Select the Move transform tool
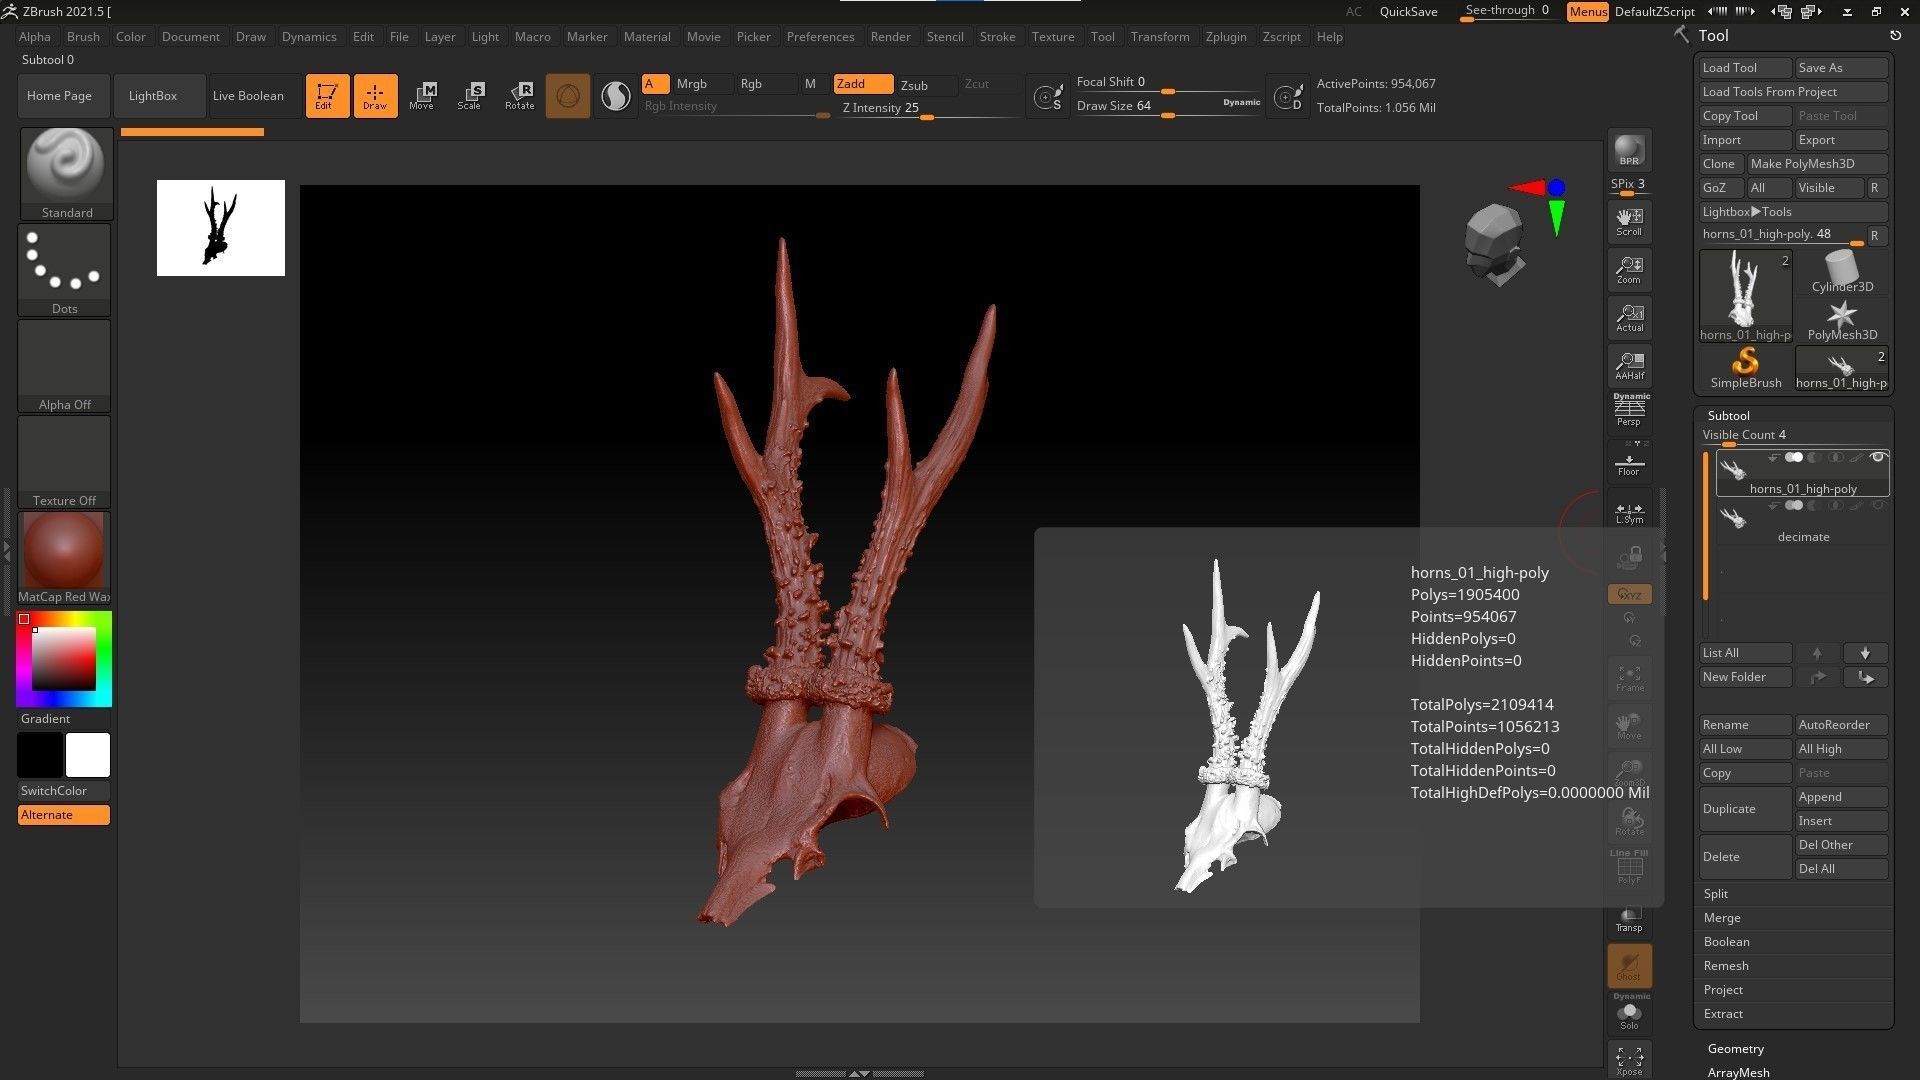This screenshot has width=1920, height=1080. click(x=422, y=96)
